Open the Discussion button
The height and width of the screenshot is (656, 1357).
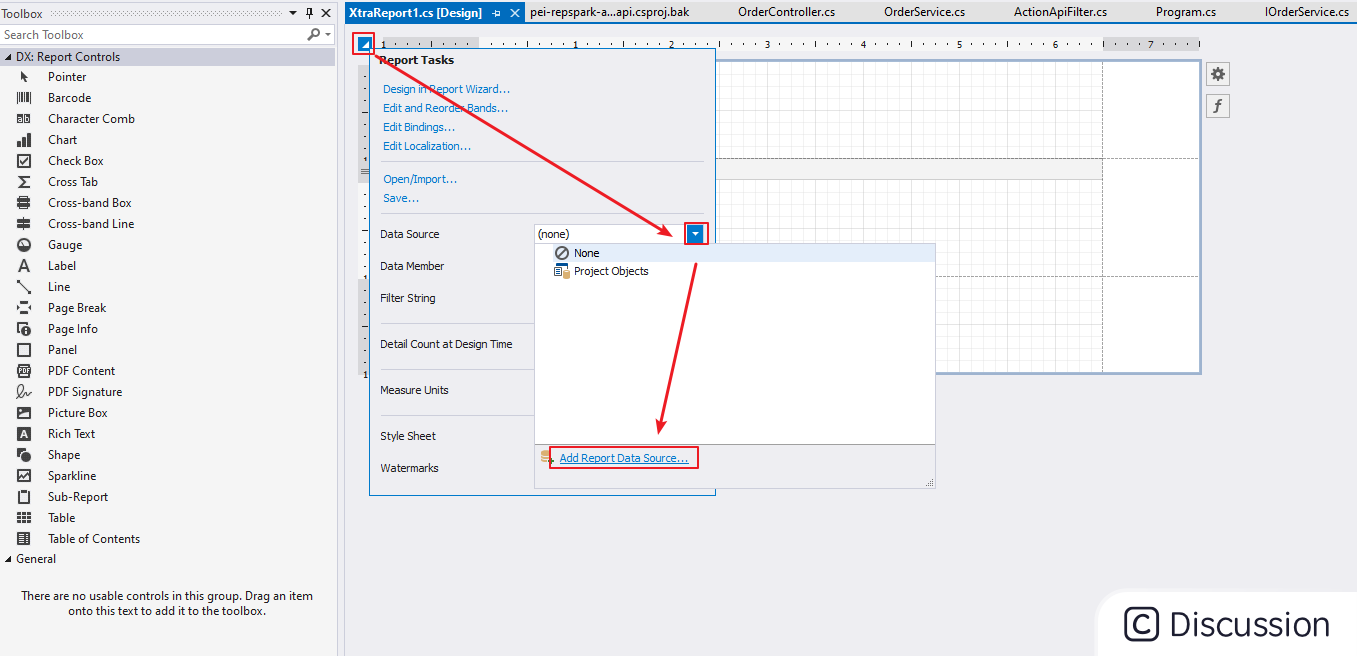(1227, 624)
